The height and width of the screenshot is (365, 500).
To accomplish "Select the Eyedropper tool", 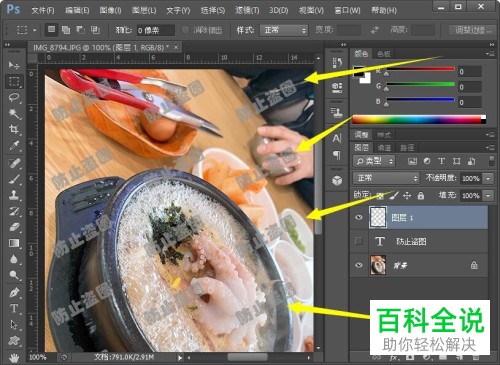I will 14,146.
